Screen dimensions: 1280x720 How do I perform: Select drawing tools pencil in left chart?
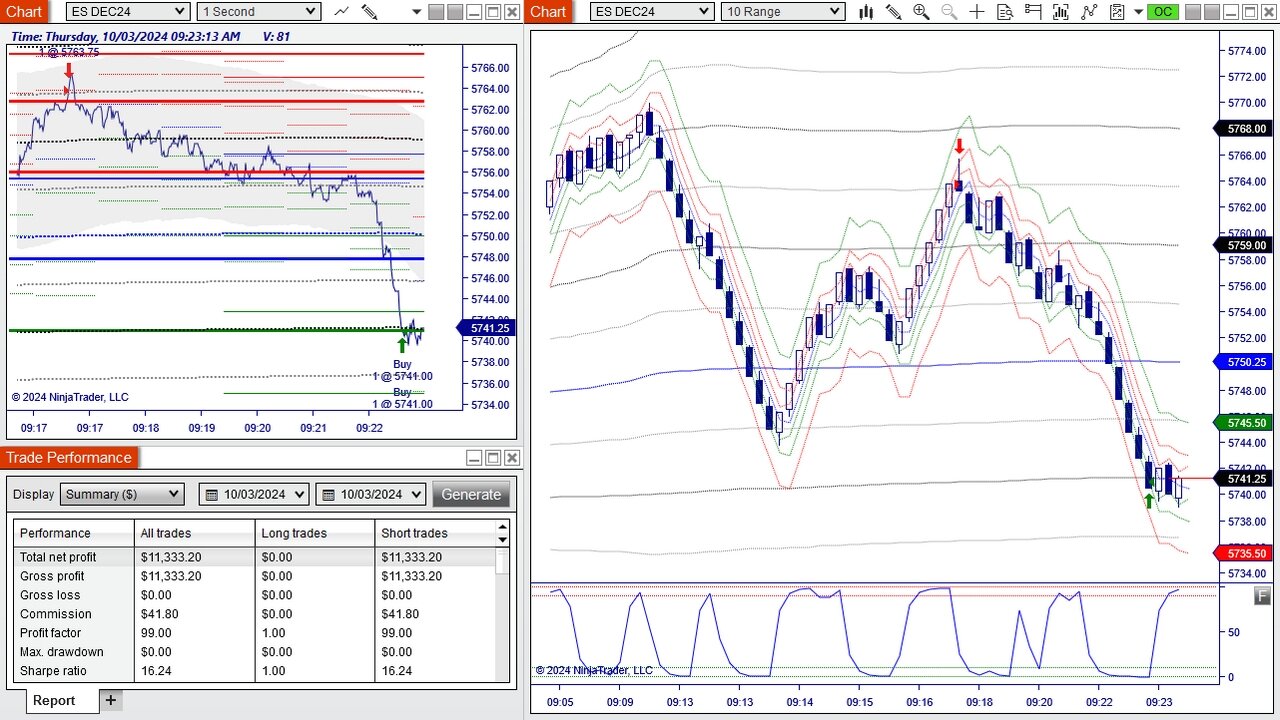tap(369, 12)
